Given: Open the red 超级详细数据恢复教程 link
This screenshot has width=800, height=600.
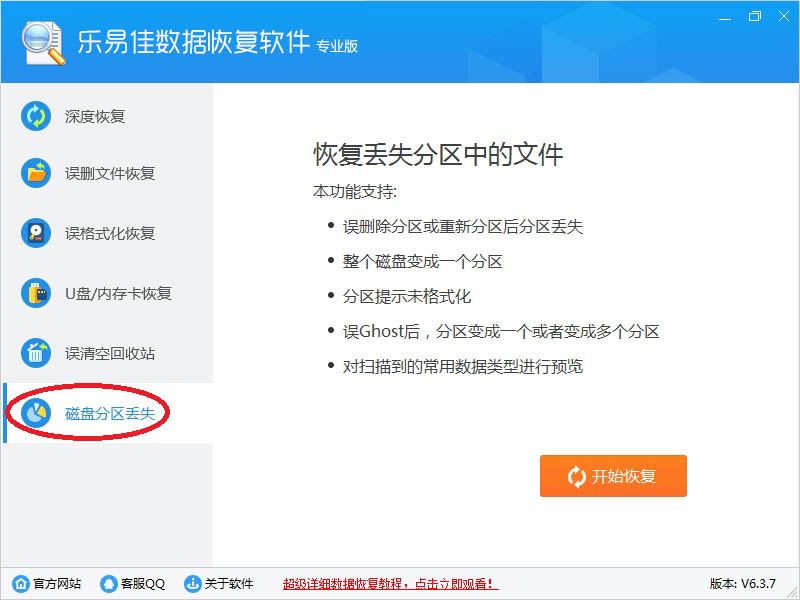Looking at the screenshot, I should (x=390, y=583).
